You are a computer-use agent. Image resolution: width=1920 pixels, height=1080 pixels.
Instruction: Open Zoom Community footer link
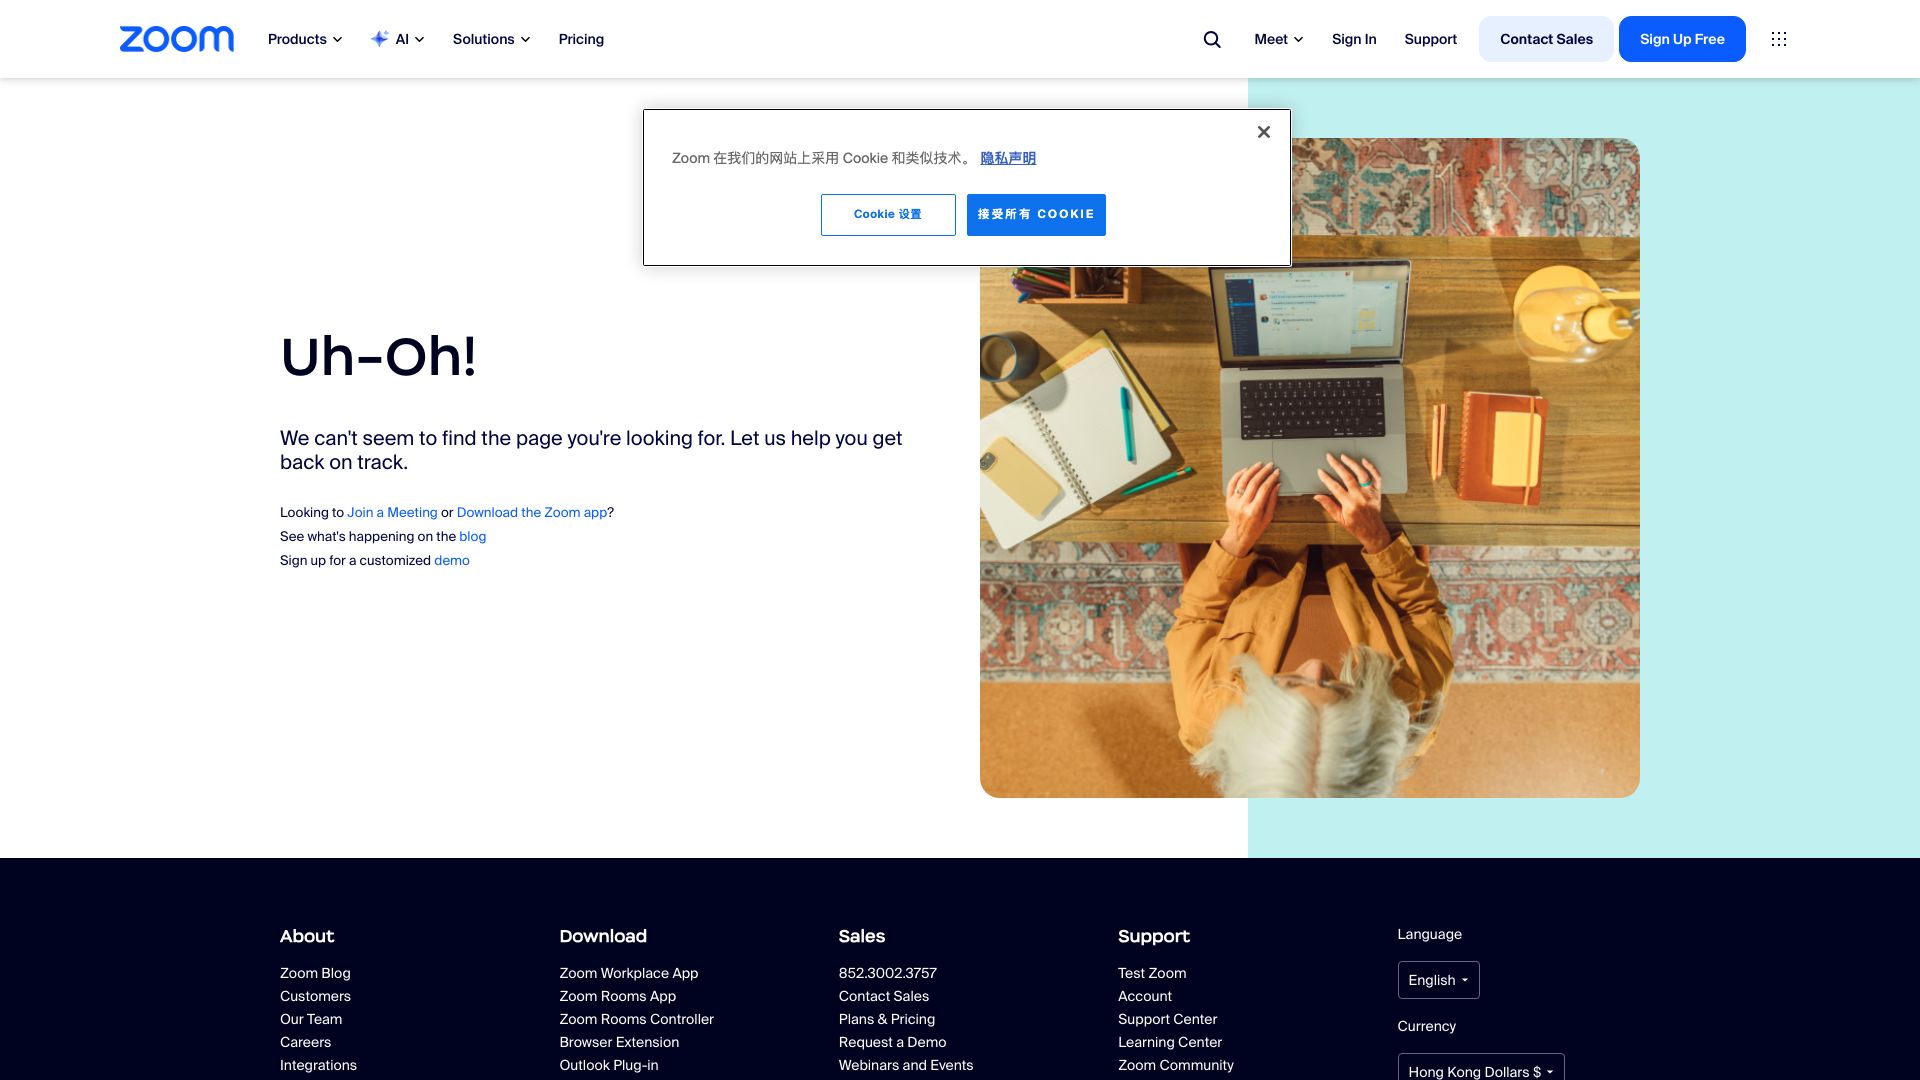[x=1176, y=1065]
